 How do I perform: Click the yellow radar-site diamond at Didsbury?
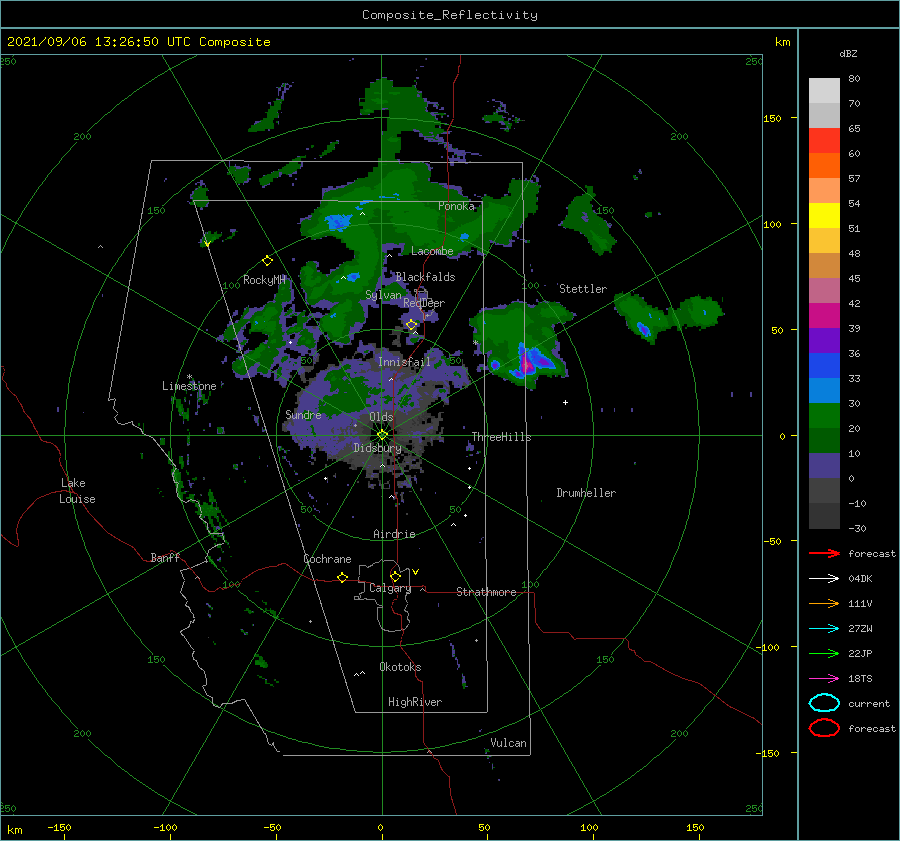(x=382, y=435)
